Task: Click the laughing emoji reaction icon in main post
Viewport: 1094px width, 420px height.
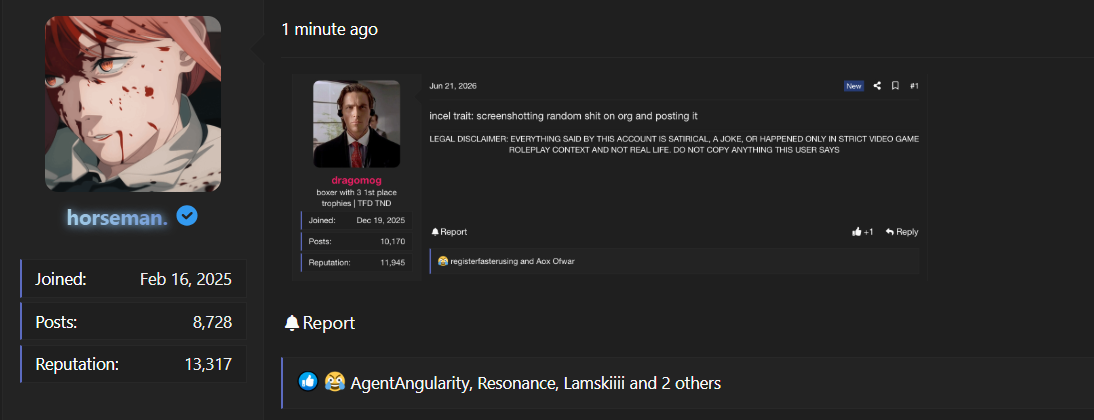Action: pos(335,381)
